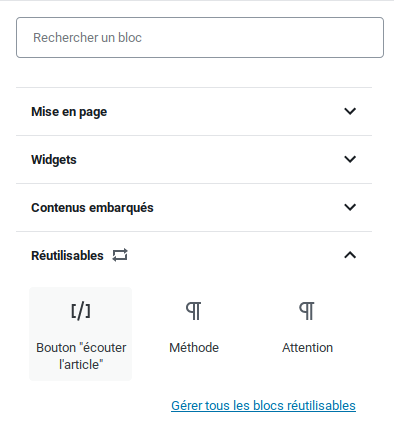Select the shortcode bracket icon block

81,311
